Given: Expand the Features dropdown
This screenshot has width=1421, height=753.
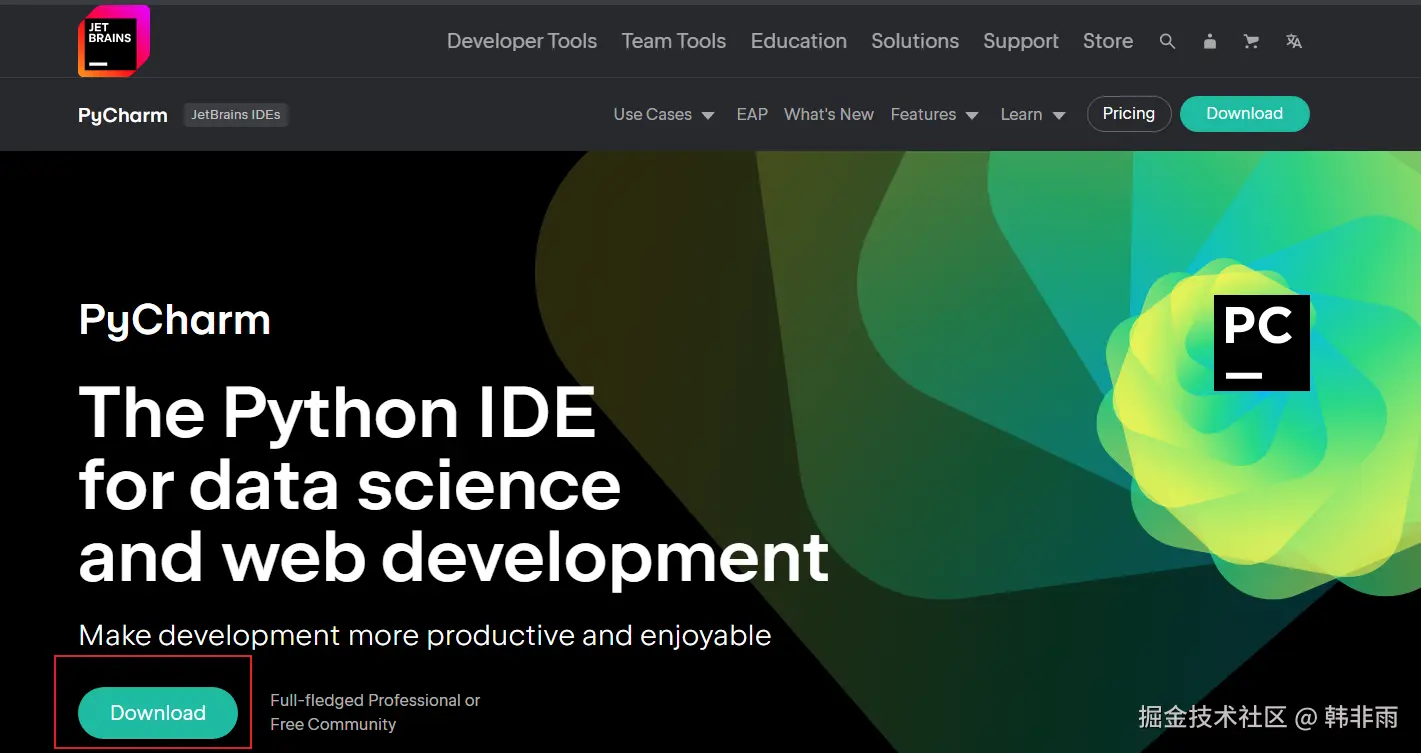Looking at the screenshot, I should point(934,114).
